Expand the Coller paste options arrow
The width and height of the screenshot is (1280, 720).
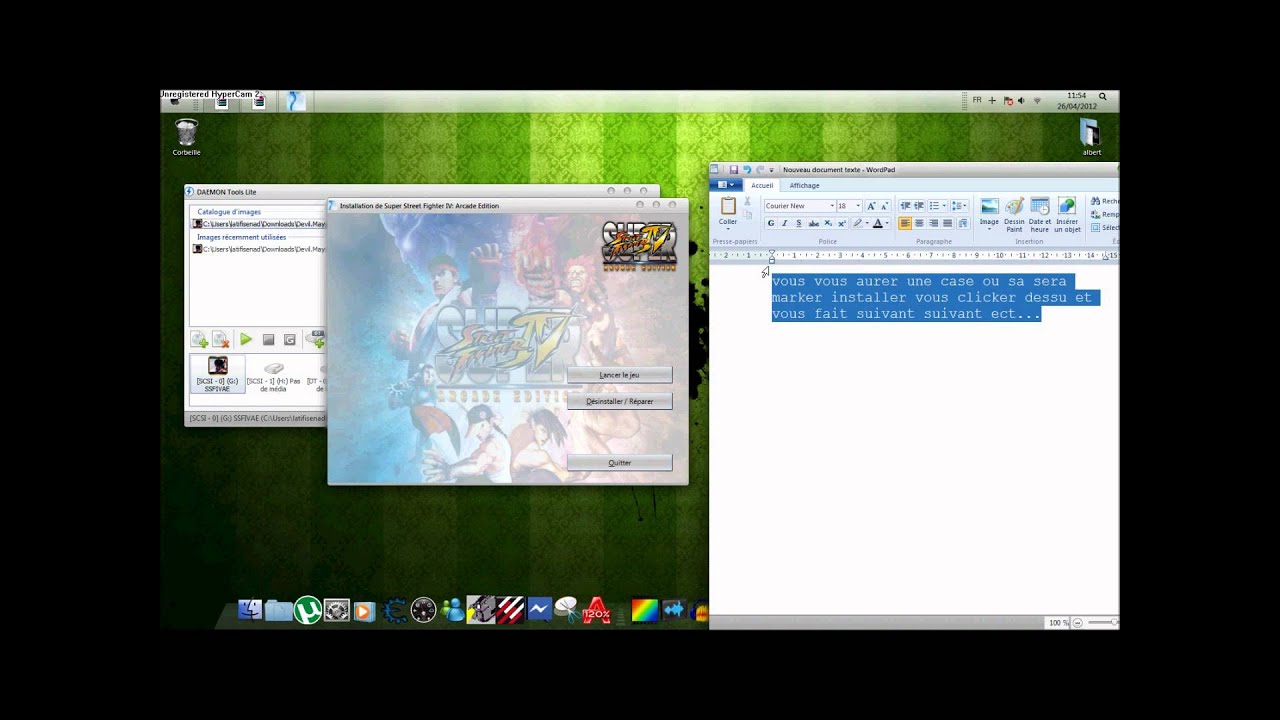[x=728, y=229]
